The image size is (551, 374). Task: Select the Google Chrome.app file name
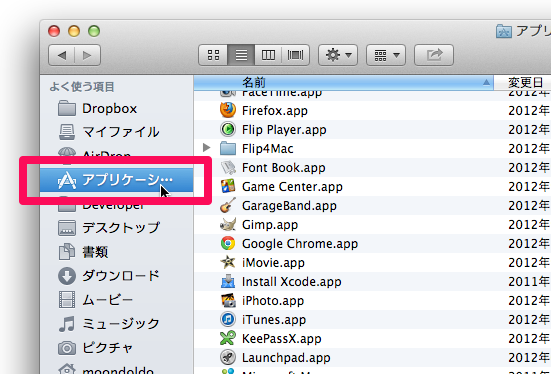point(300,244)
